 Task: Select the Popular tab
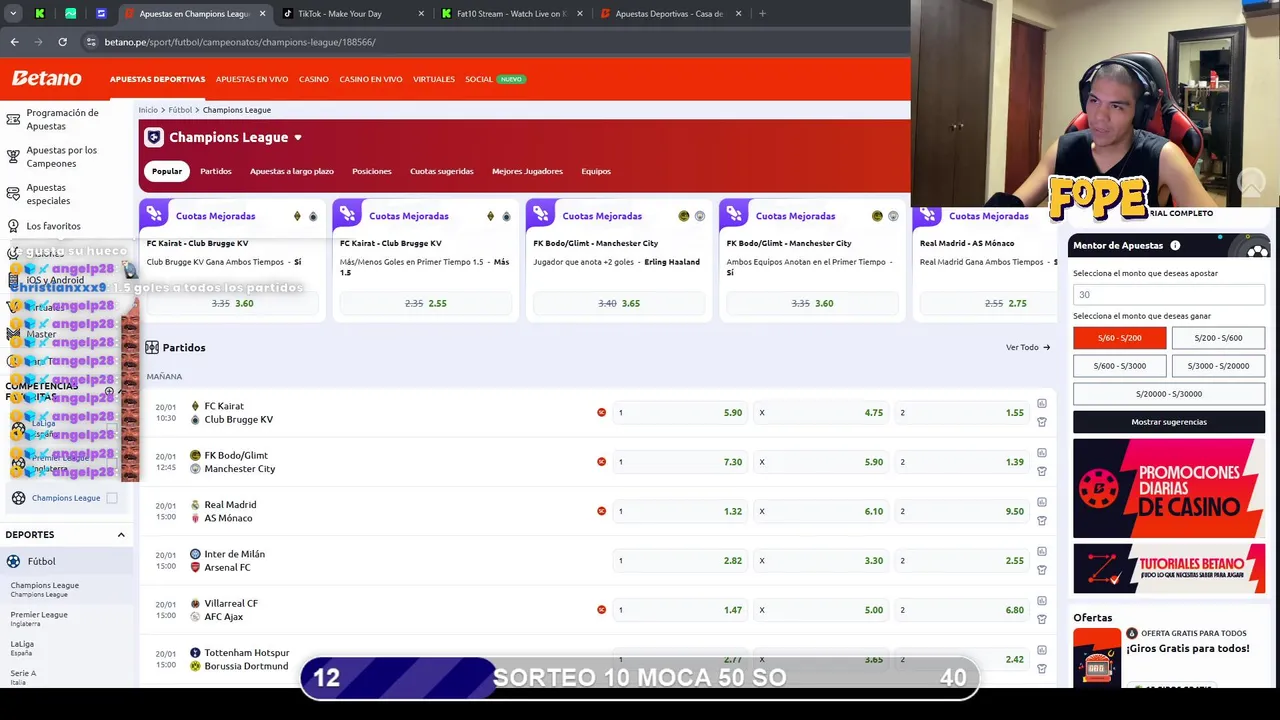point(167,171)
